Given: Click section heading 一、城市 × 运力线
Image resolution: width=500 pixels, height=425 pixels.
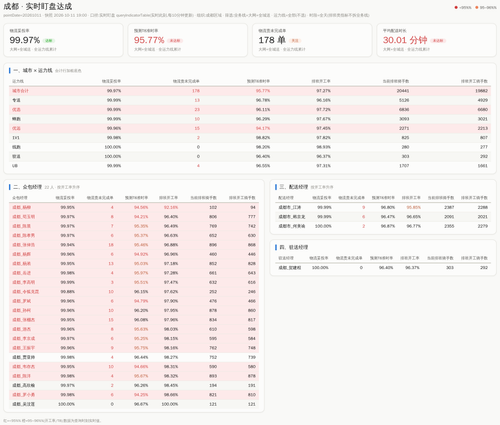Looking at the screenshot, I should (33, 70).
